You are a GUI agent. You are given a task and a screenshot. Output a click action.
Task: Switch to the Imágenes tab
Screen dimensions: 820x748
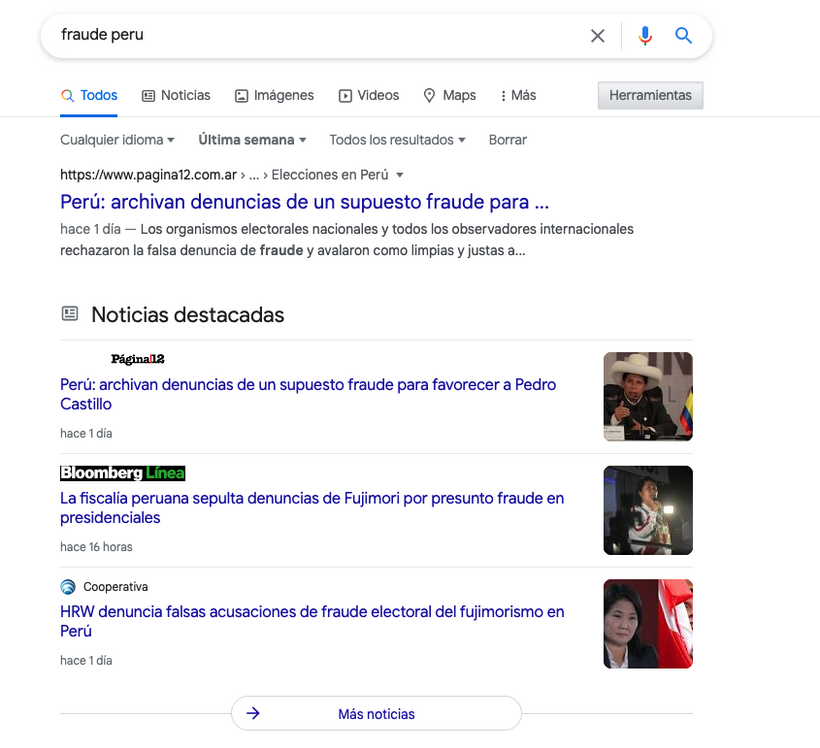[x=274, y=95]
